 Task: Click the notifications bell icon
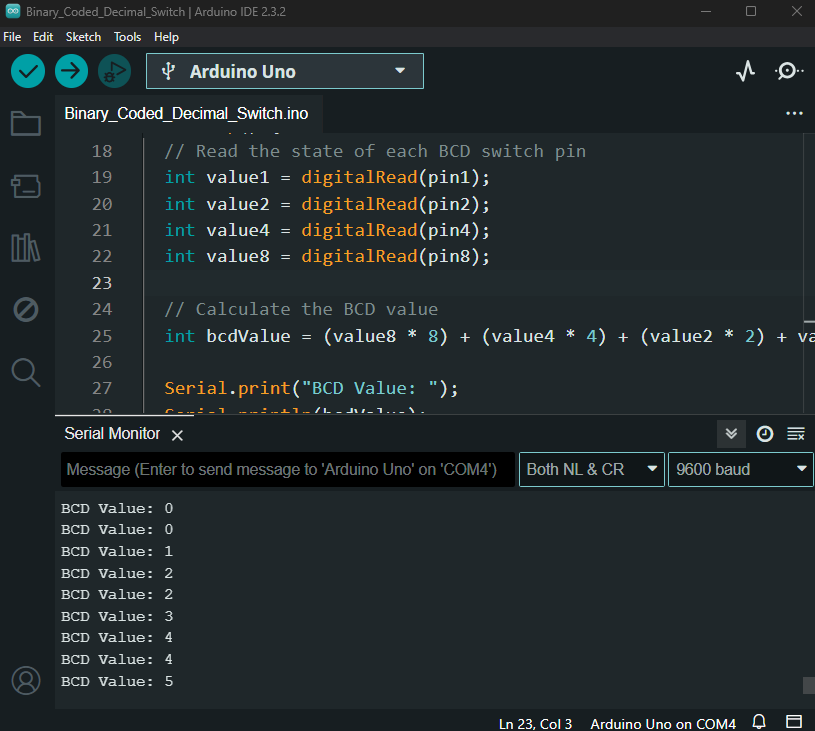[759, 722]
